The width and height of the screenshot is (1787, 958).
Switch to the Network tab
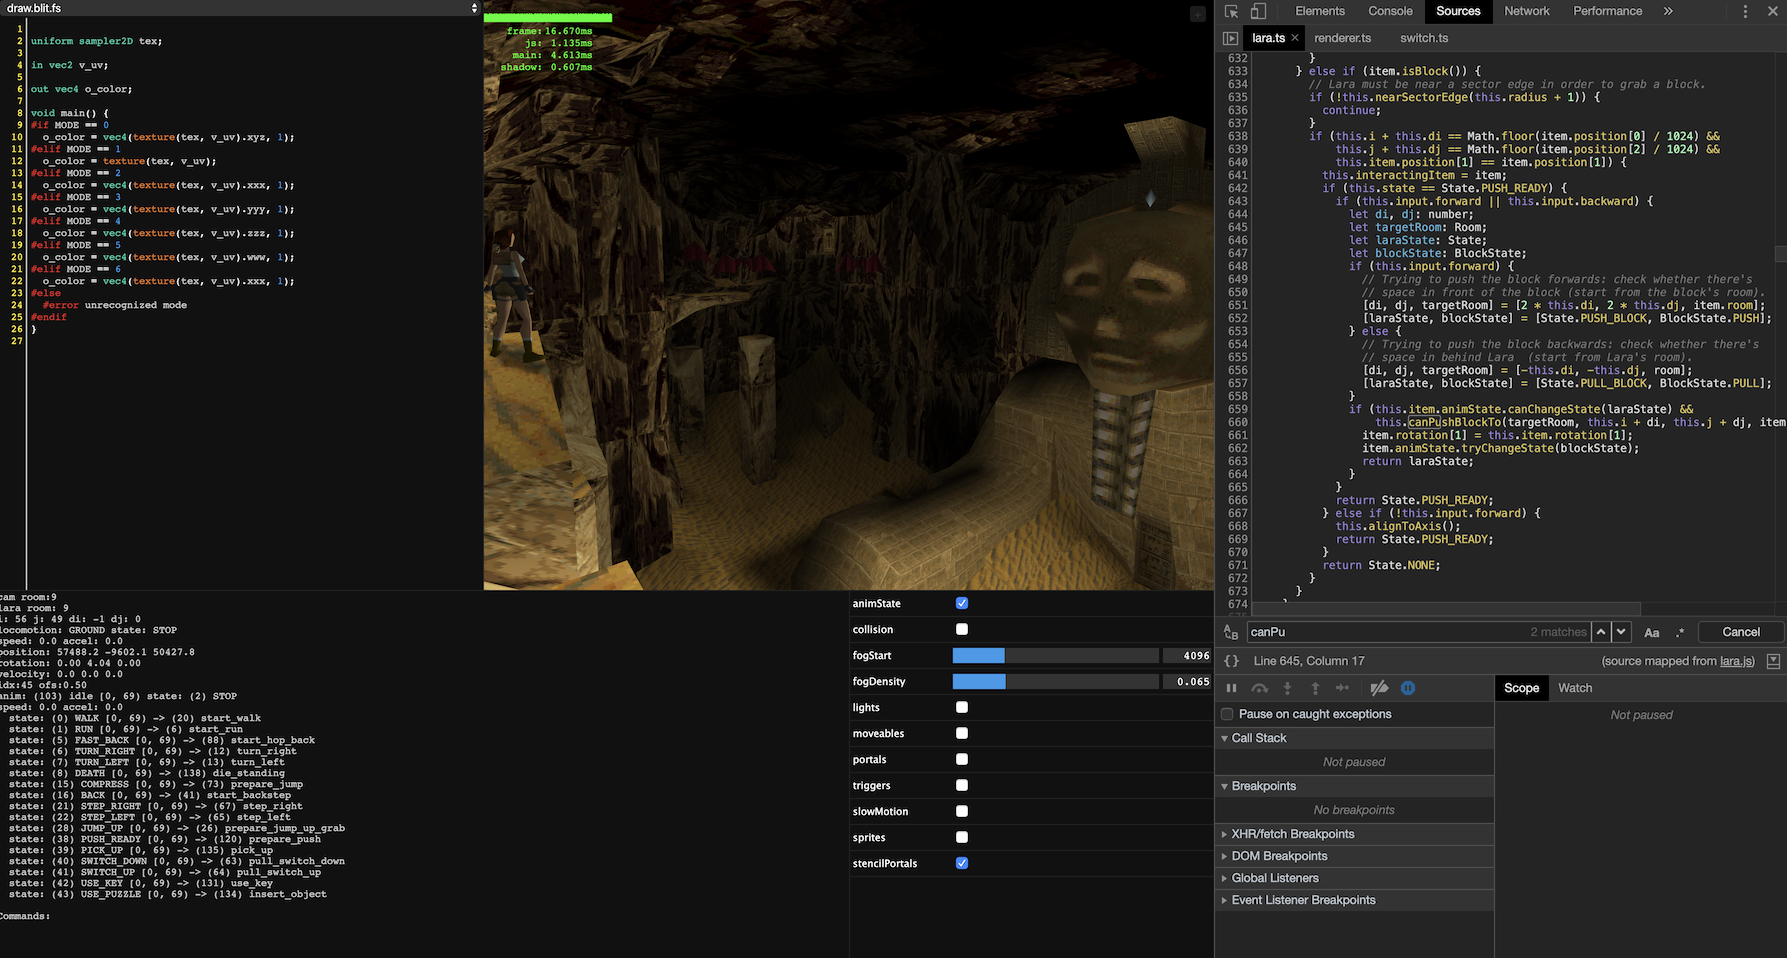click(1527, 11)
